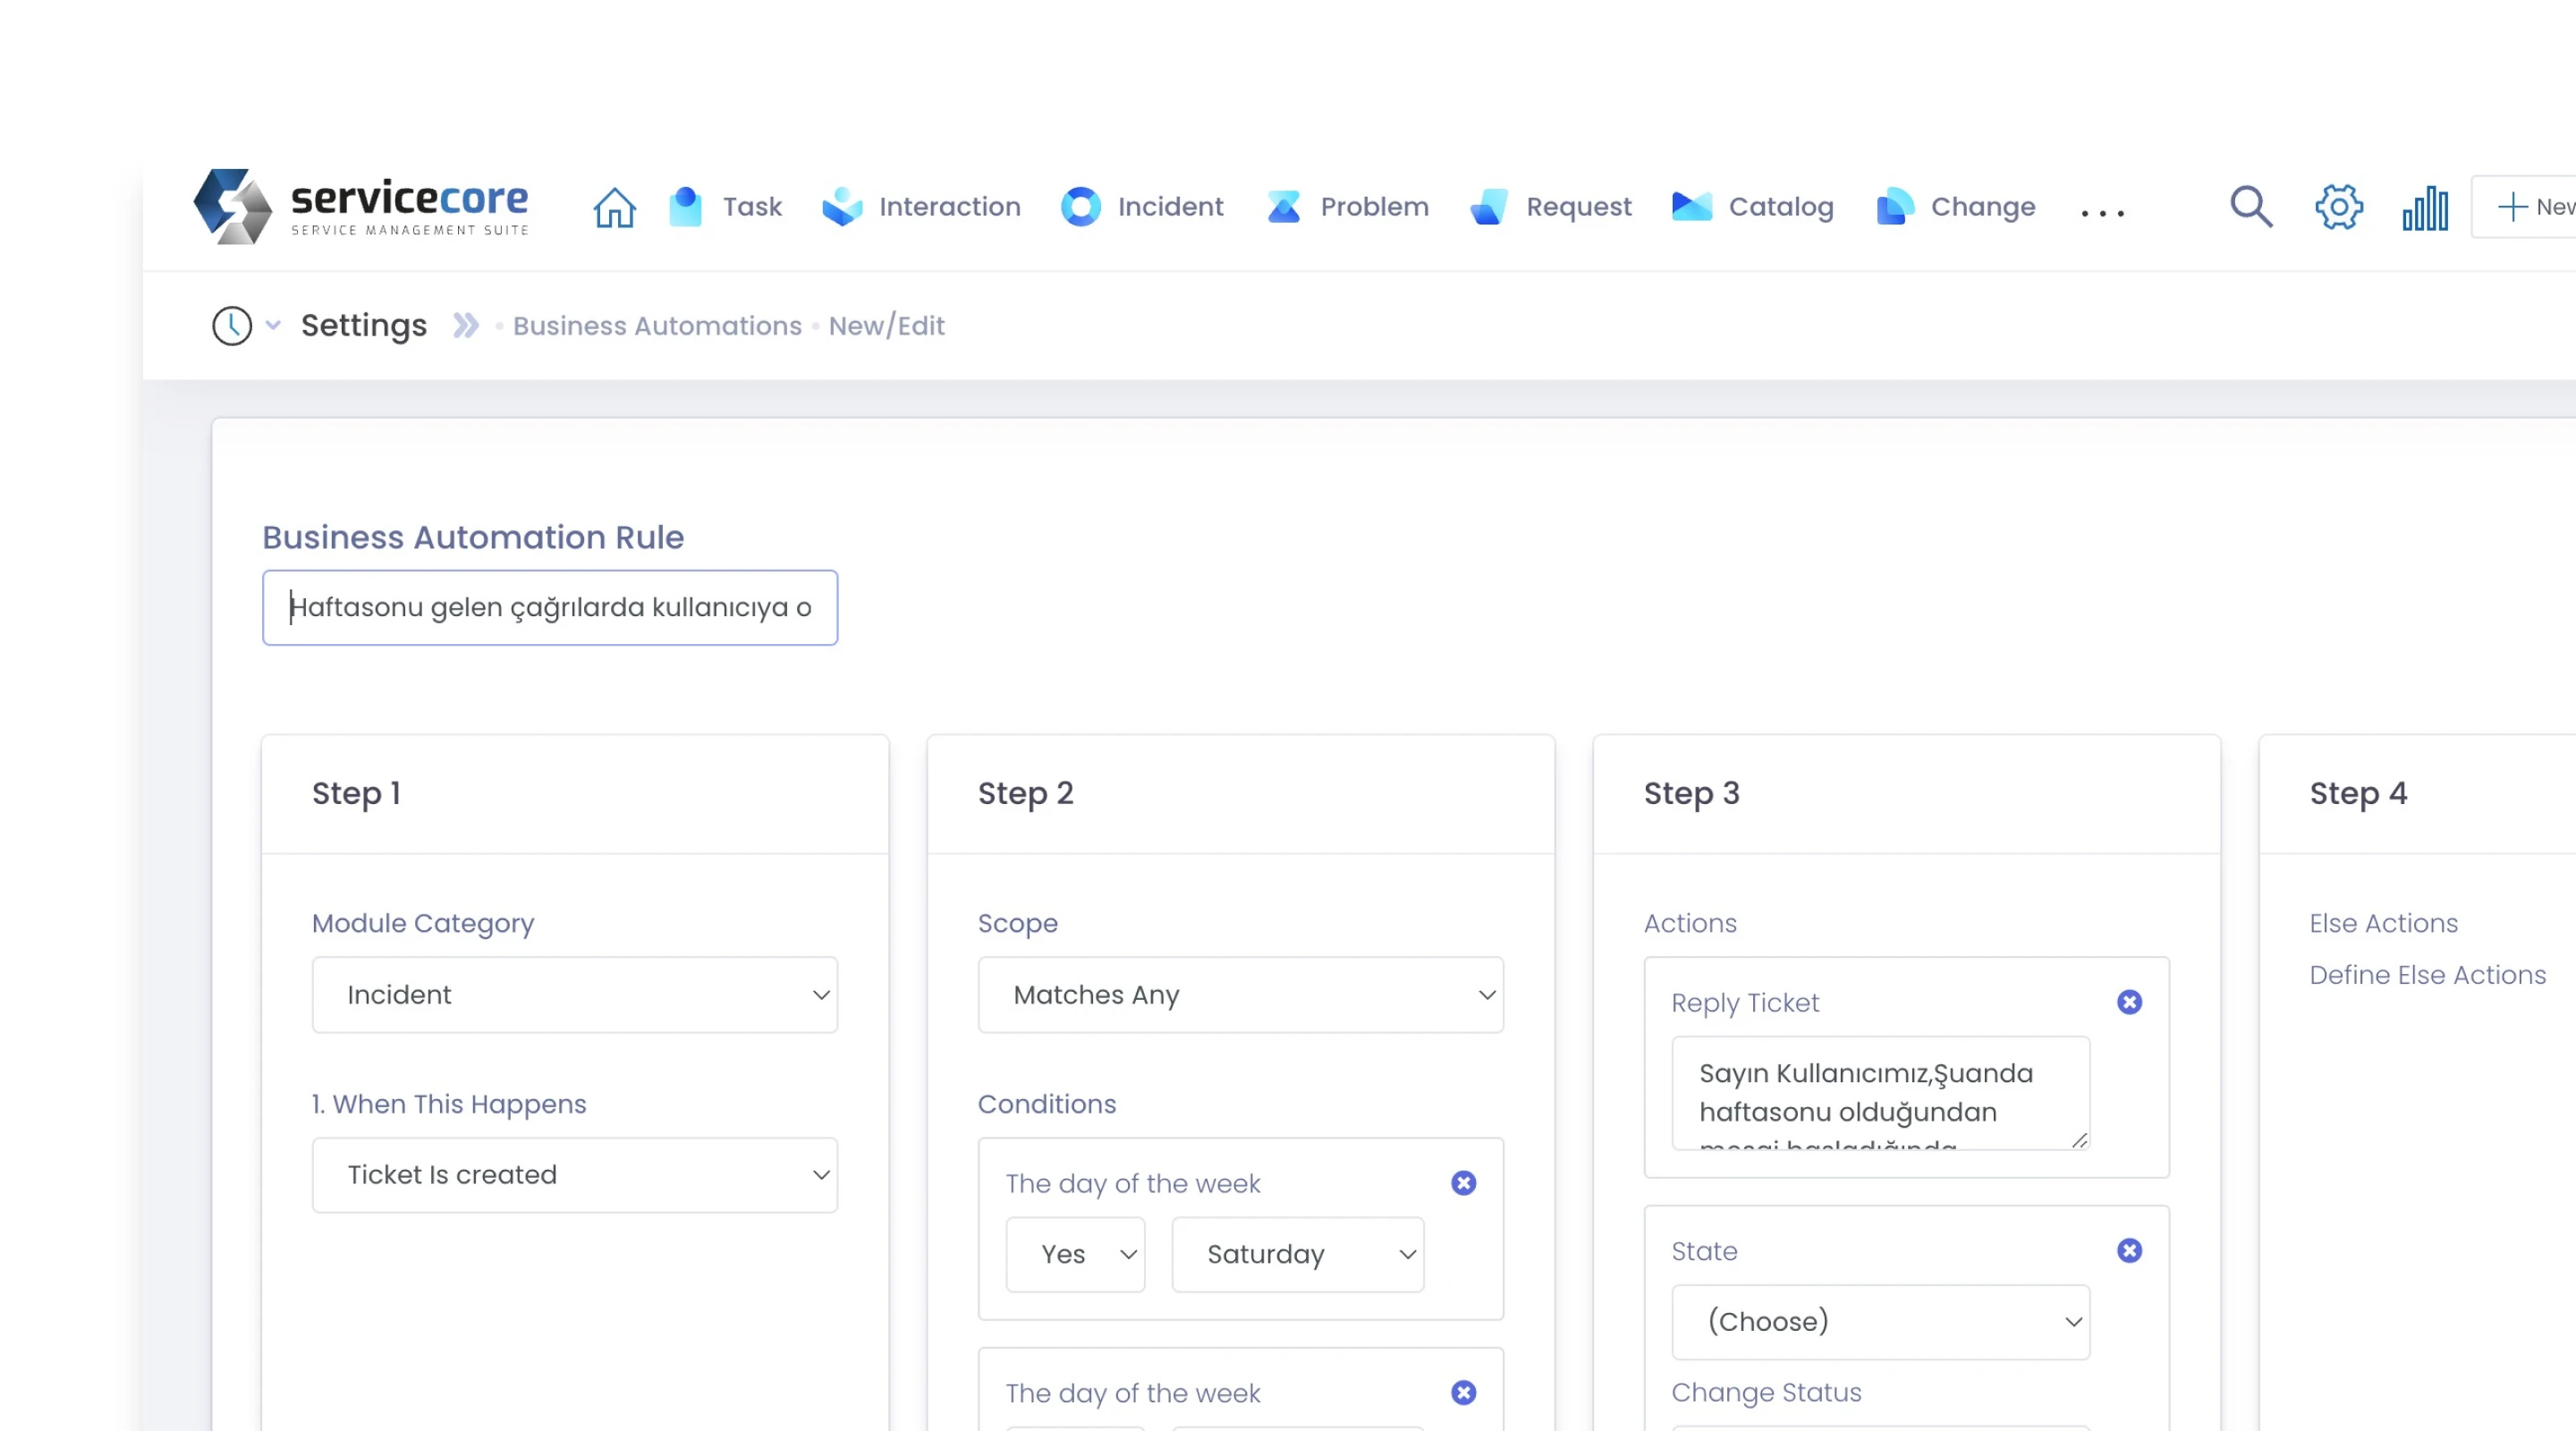Expand the Module Category dropdown
The image size is (2576, 1431).
[575, 995]
